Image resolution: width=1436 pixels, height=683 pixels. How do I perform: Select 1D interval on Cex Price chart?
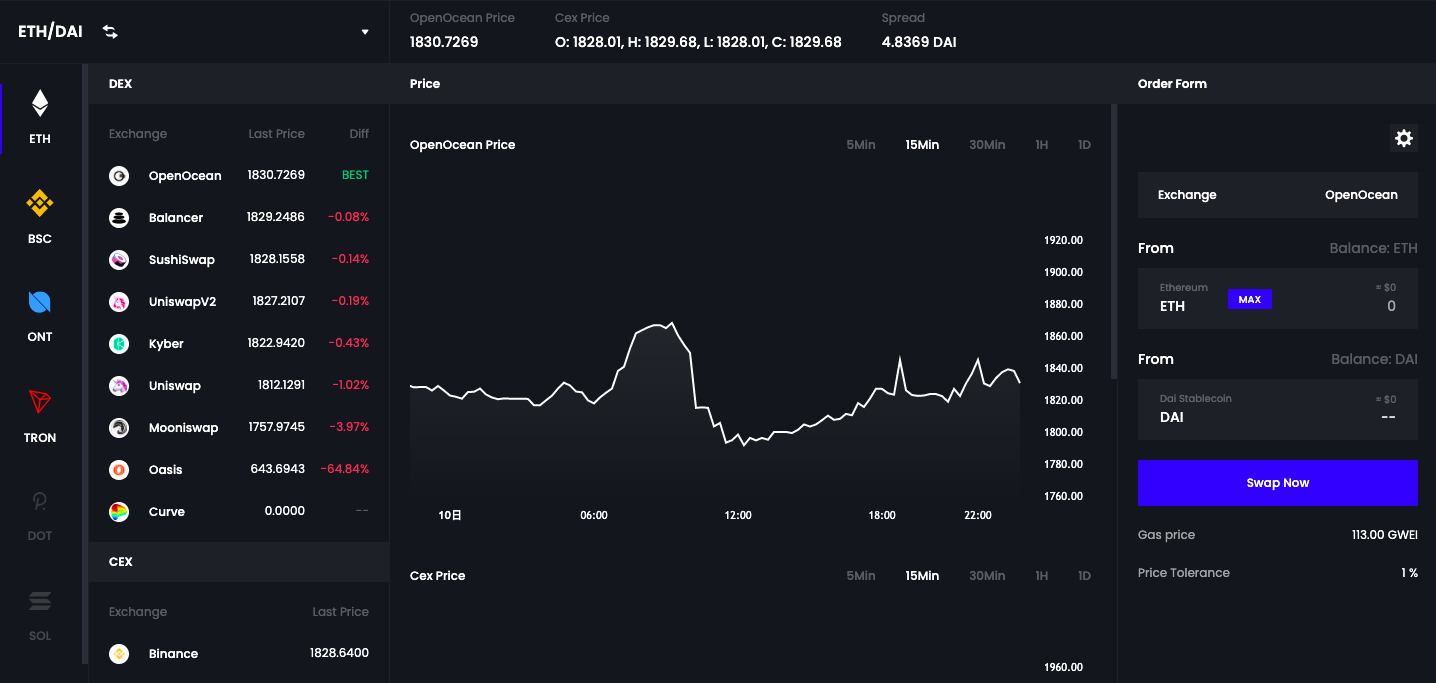point(1084,576)
